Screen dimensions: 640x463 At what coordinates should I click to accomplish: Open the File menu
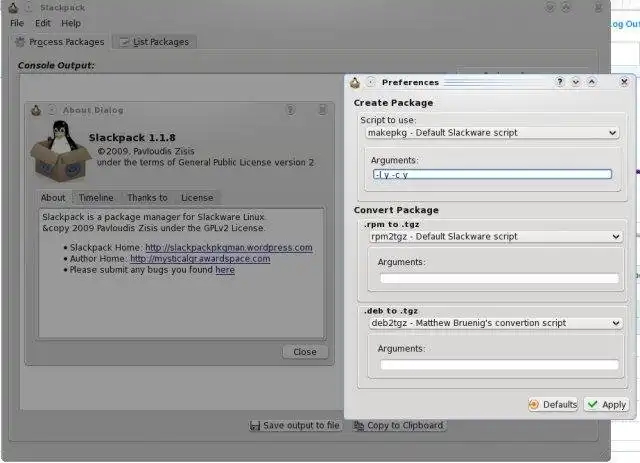click(x=17, y=23)
